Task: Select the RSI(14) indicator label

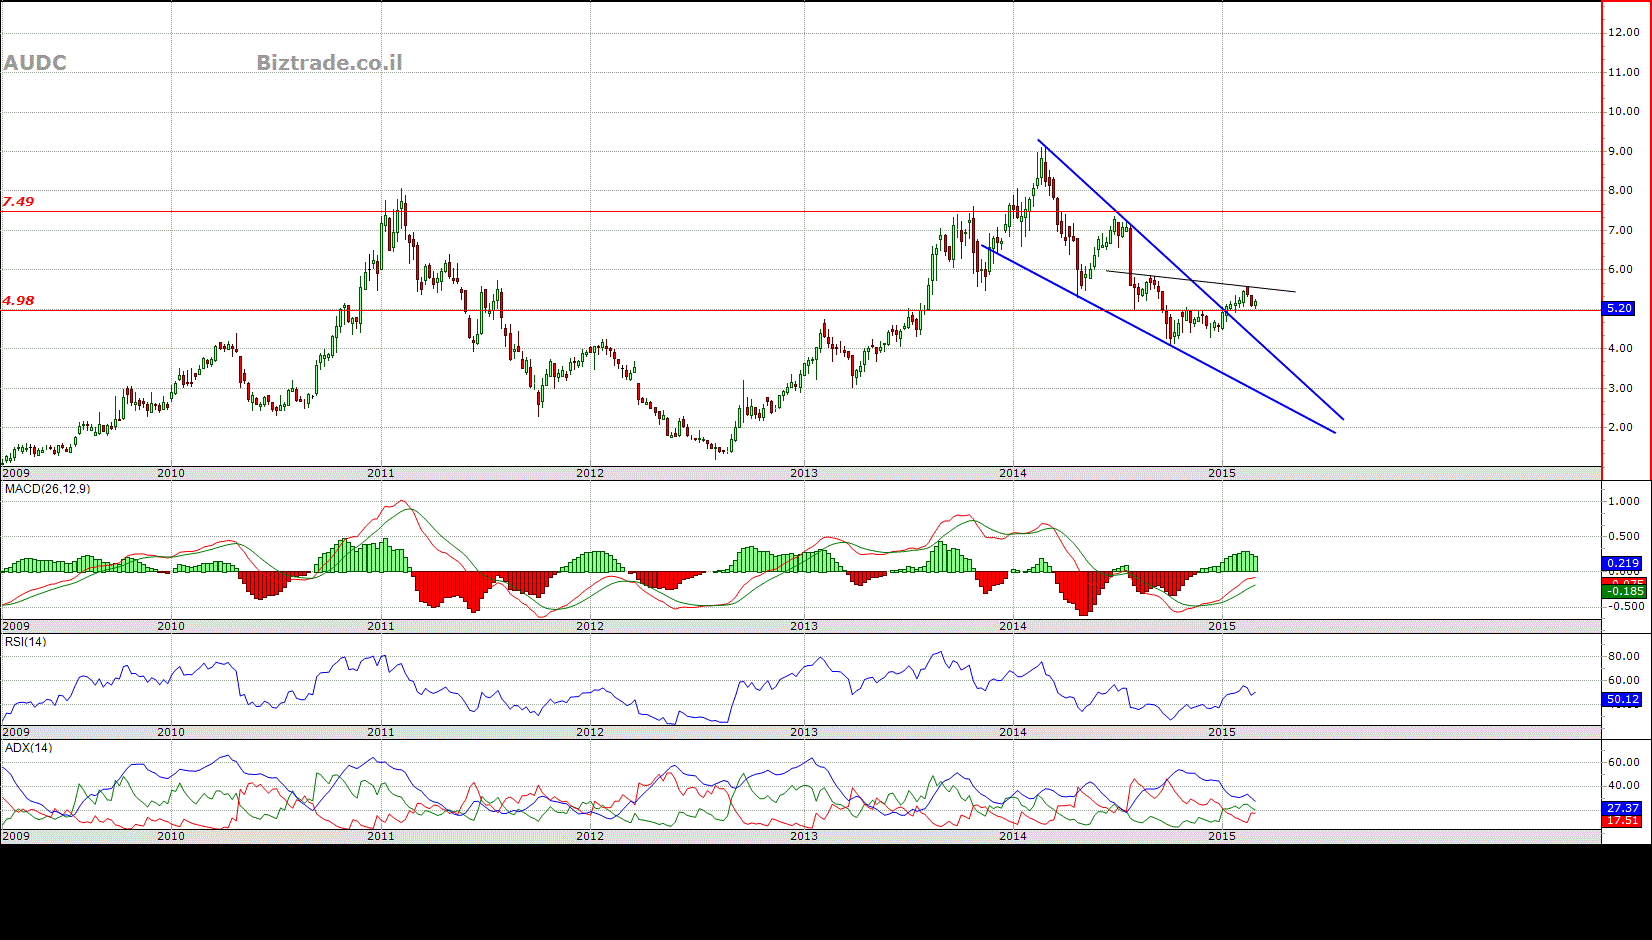Action: pyautogui.click(x=25, y=642)
